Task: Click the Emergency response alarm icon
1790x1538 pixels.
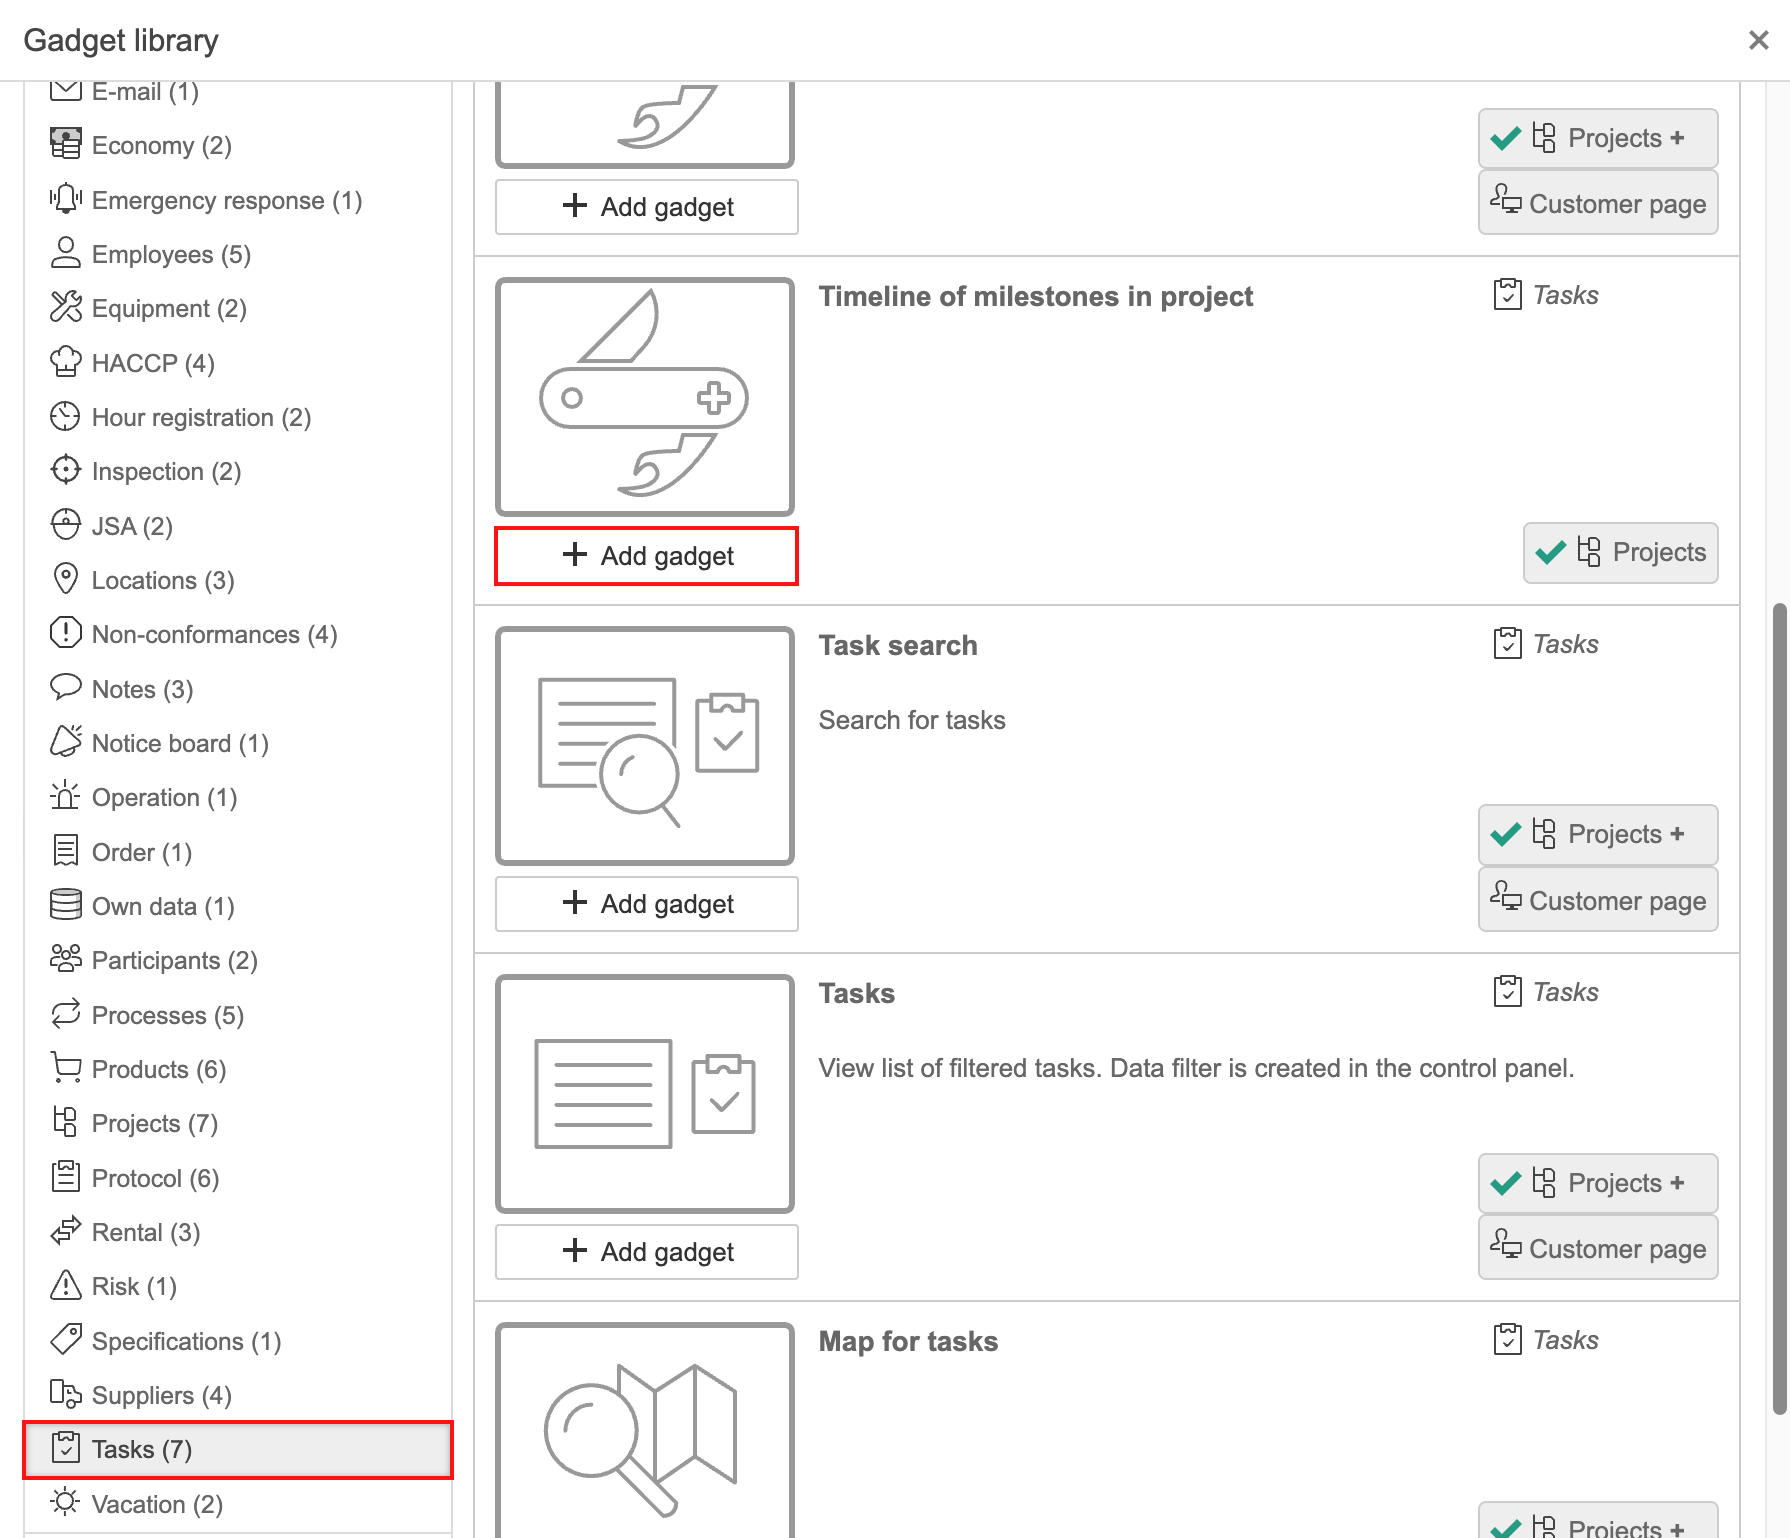Action: click(66, 199)
